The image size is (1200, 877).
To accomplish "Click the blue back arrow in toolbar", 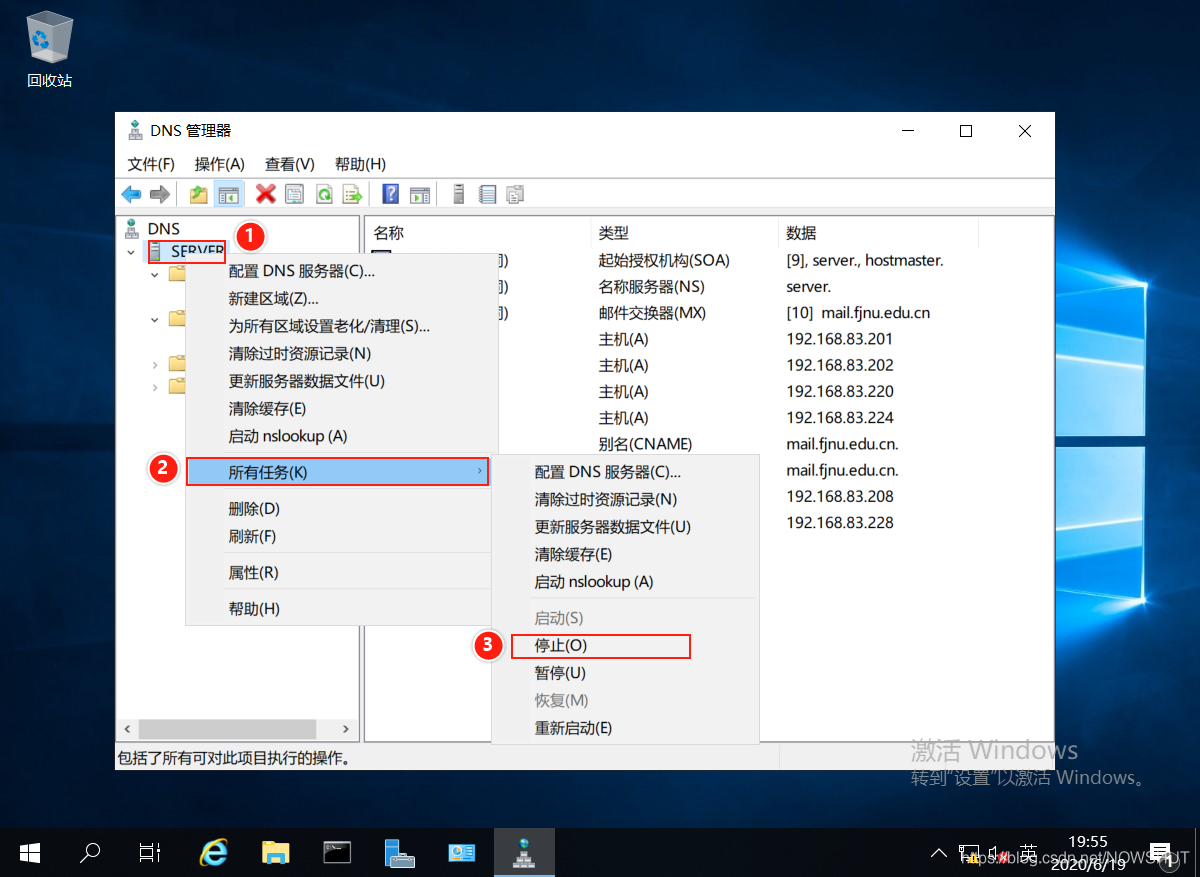I will [131, 194].
